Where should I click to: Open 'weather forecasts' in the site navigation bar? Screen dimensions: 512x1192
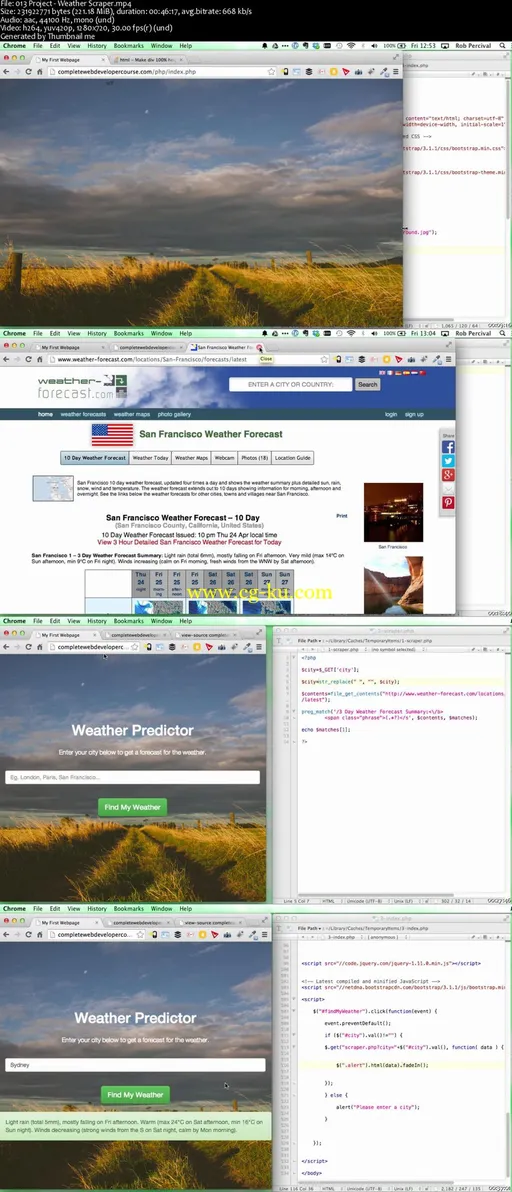[83, 414]
